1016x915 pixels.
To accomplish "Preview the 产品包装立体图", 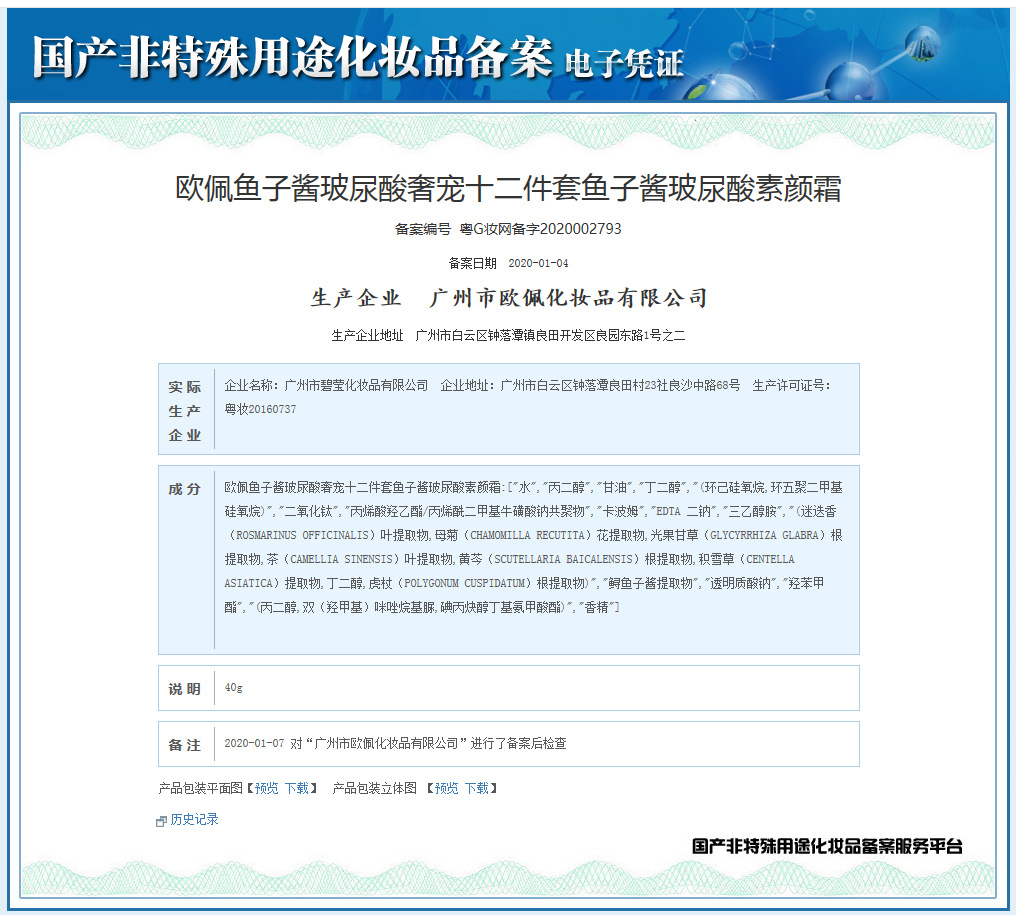I will click(446, 788).
